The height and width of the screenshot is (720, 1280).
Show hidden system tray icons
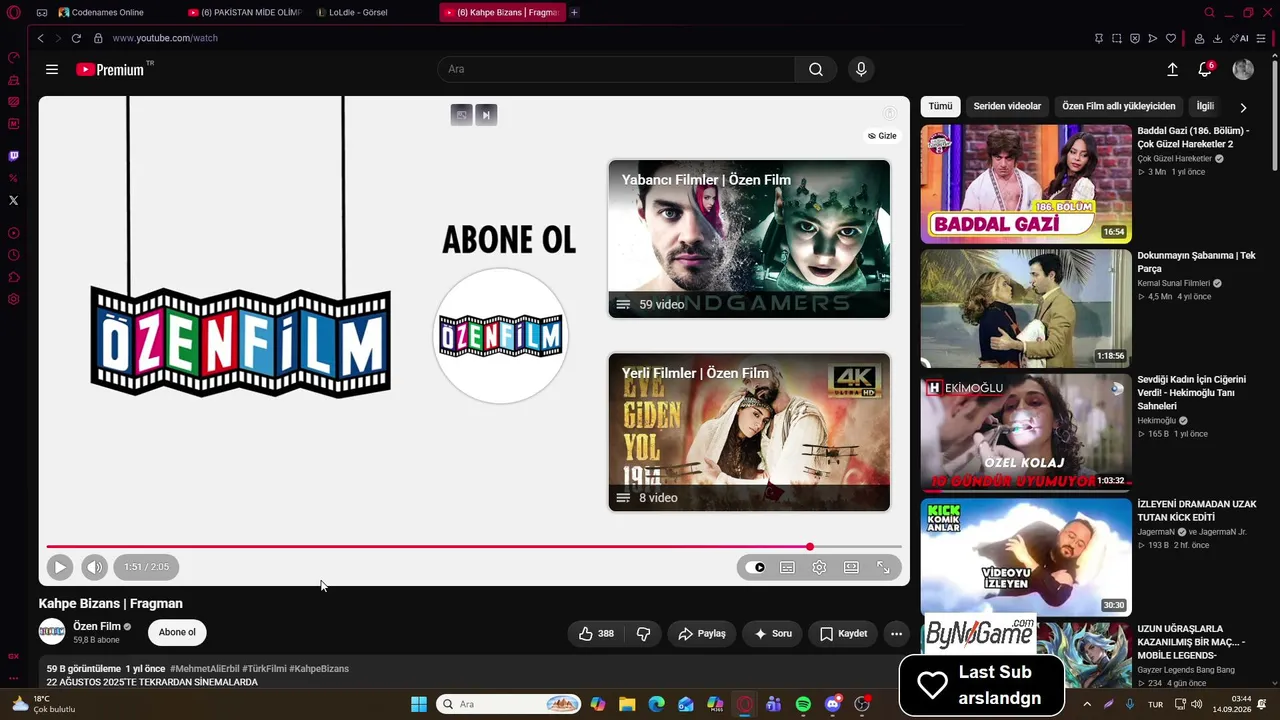1087,704
